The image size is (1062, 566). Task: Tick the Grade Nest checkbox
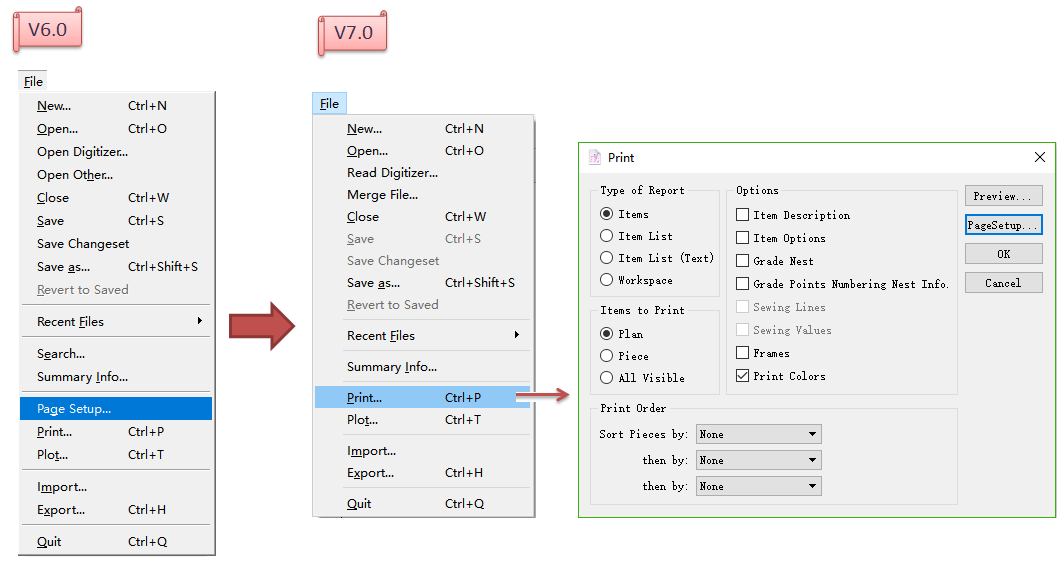coord(743,261)
